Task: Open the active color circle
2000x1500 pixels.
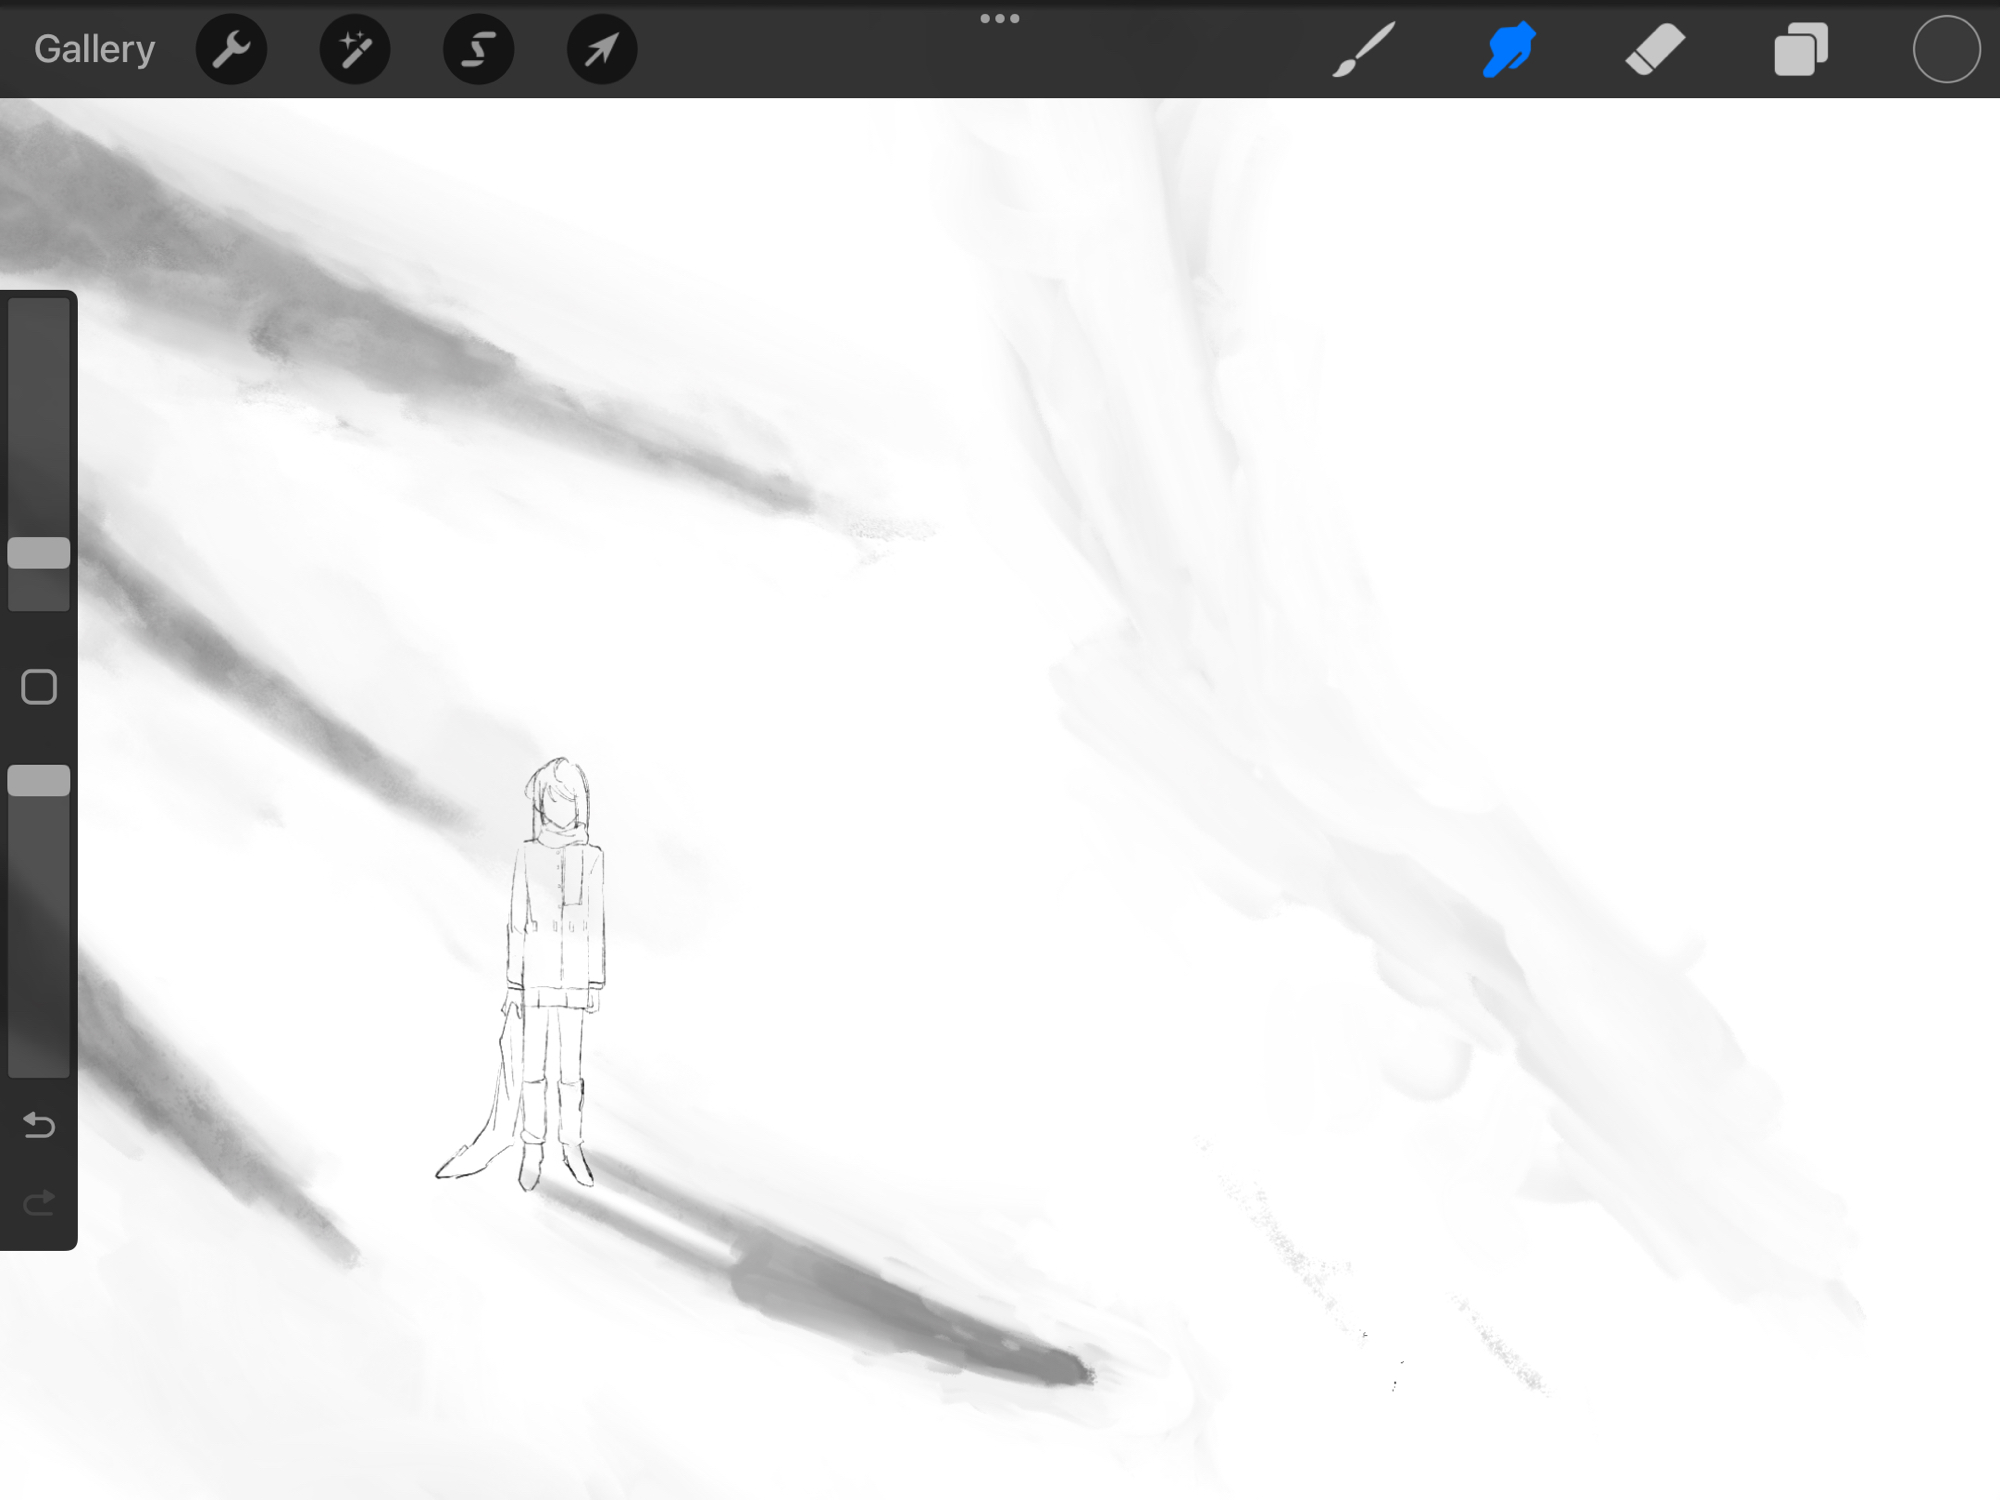Action: 1946,49
